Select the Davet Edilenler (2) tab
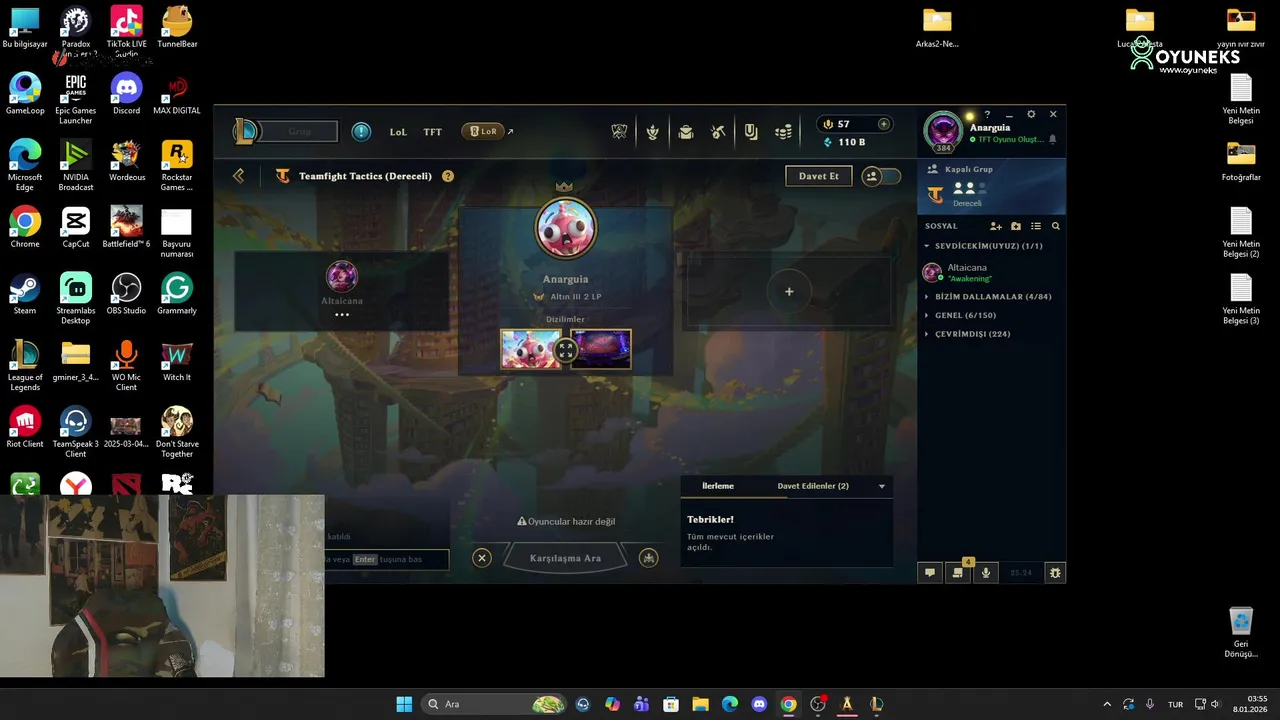Screen dimensions: 1280x720 [x=813, y=486]
